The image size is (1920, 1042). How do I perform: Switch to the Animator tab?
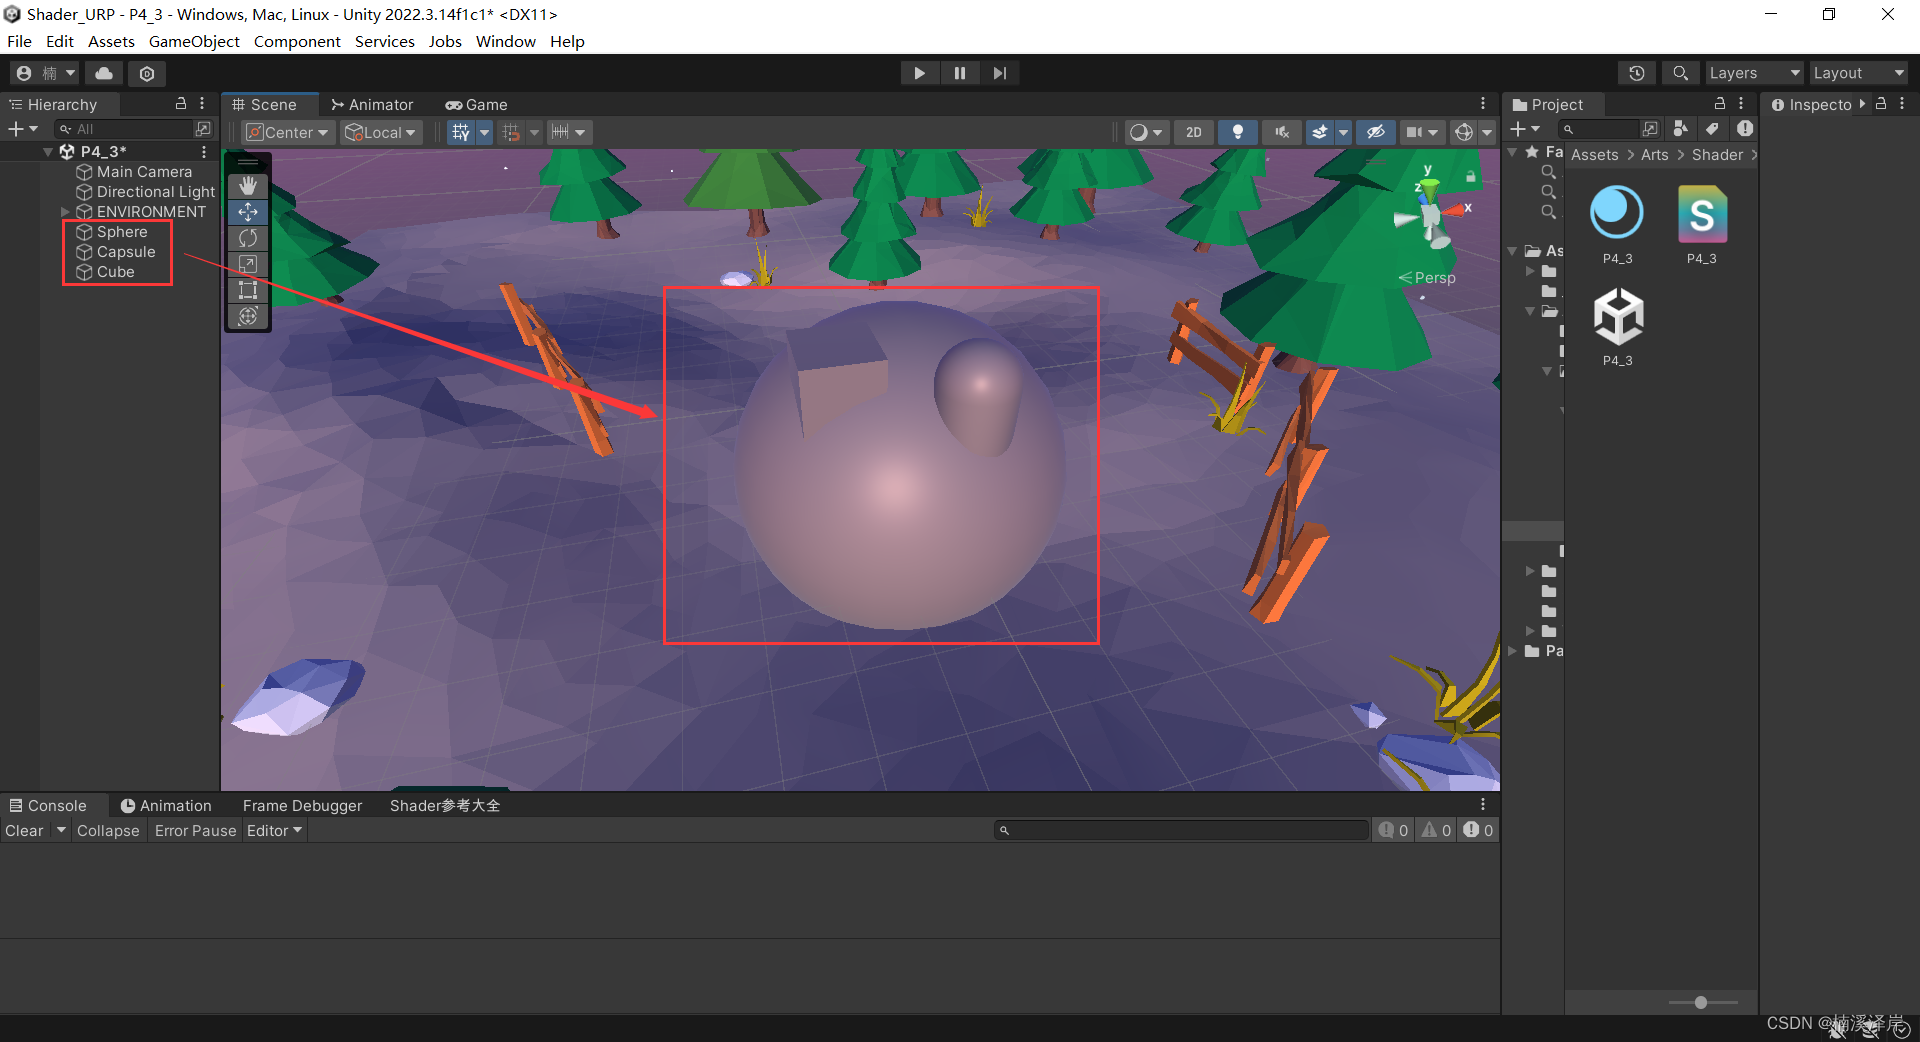[x=372, y=104]
